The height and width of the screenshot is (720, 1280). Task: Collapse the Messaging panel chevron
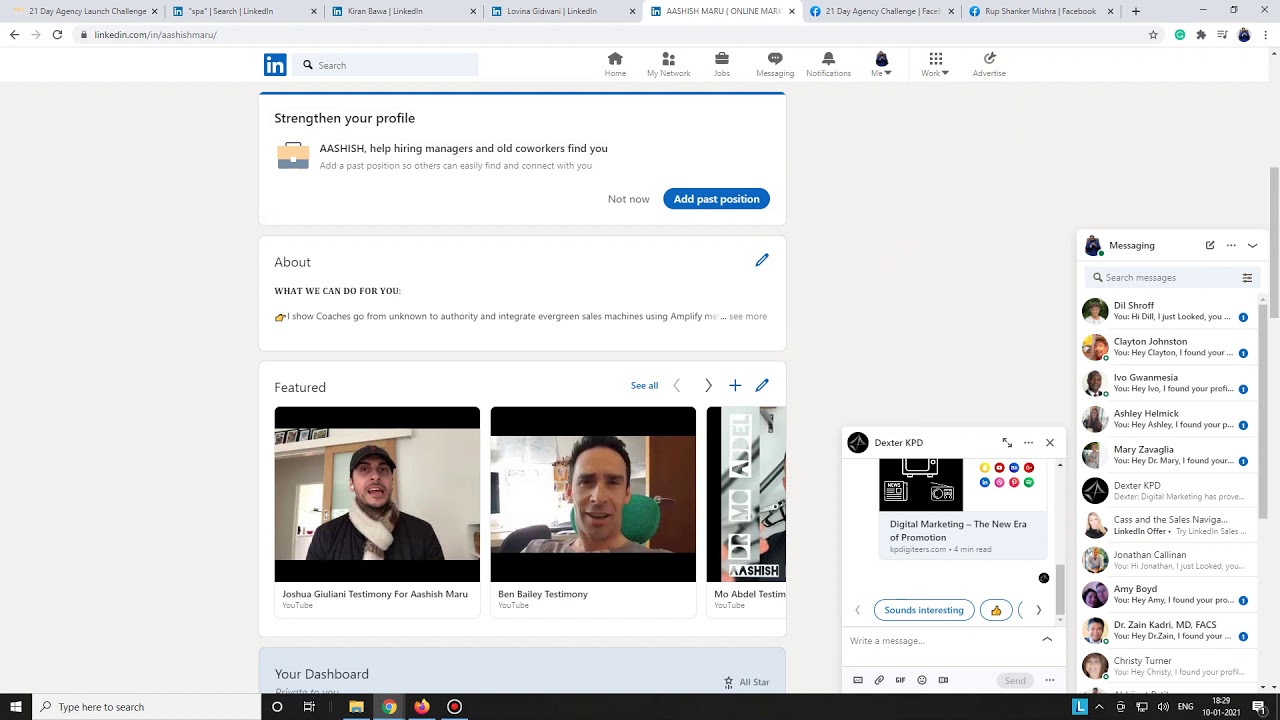pos(1252,245)
